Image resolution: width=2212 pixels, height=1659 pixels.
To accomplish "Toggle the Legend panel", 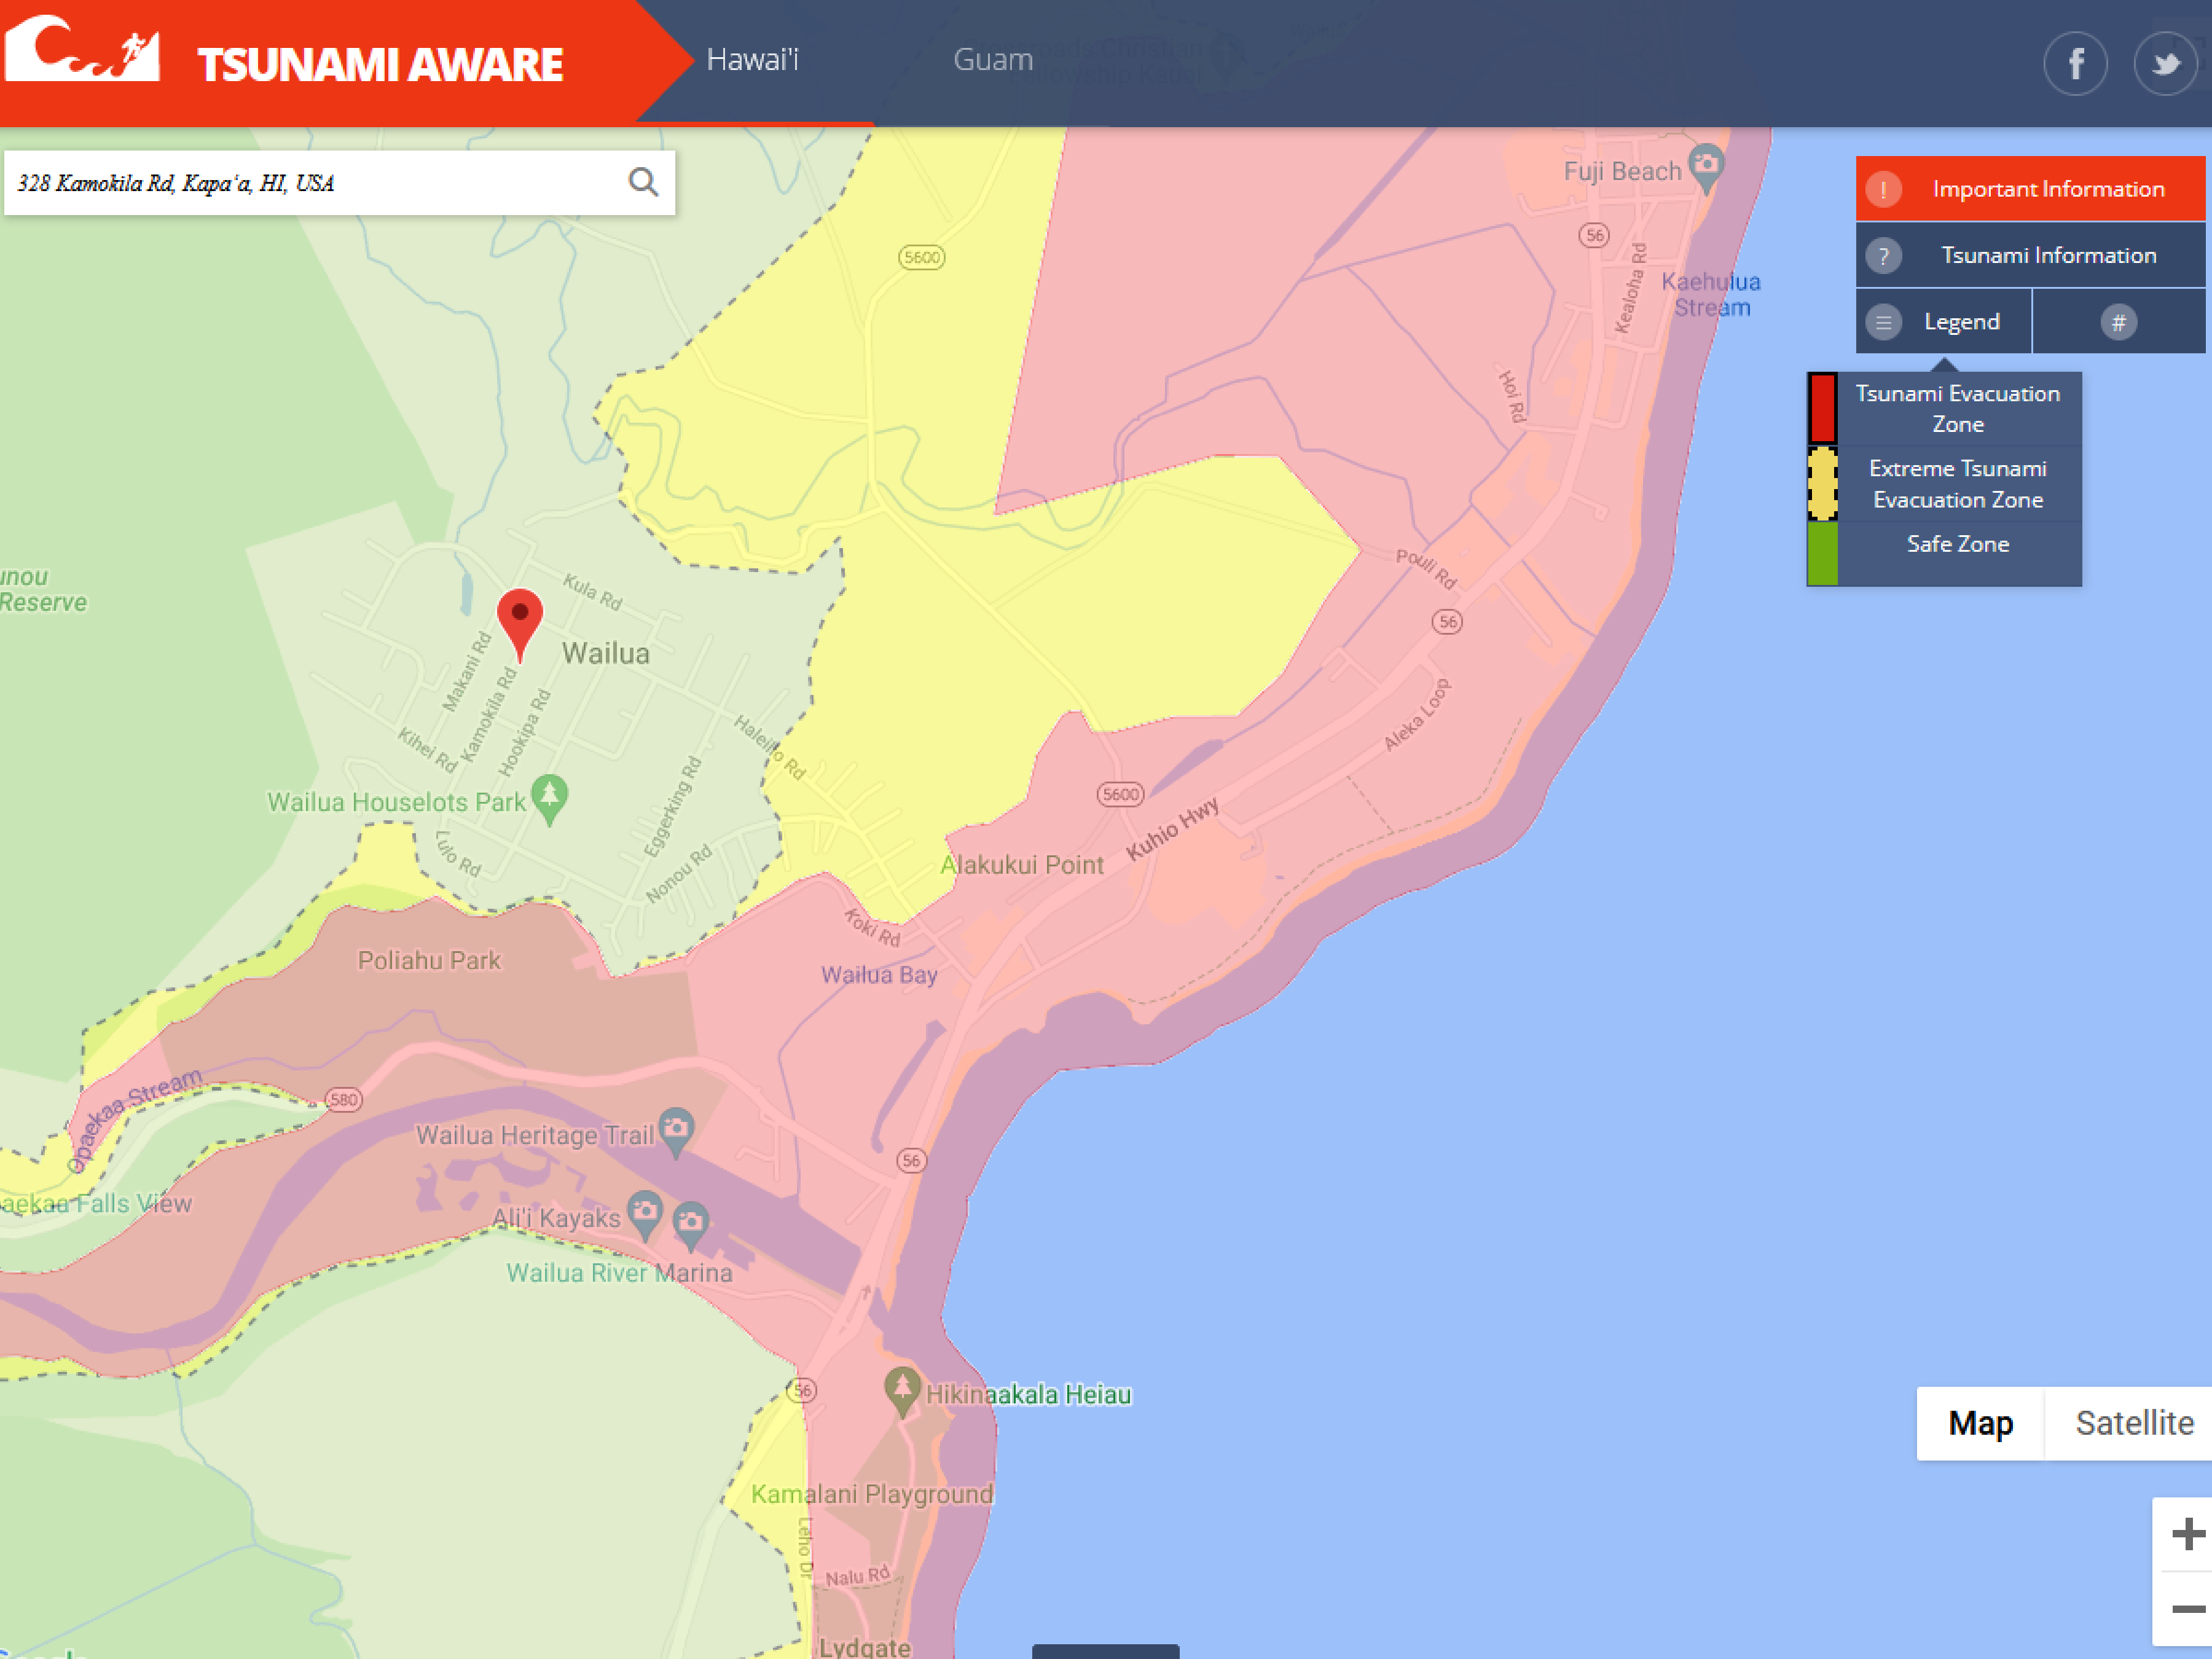I will point(1943,322).
